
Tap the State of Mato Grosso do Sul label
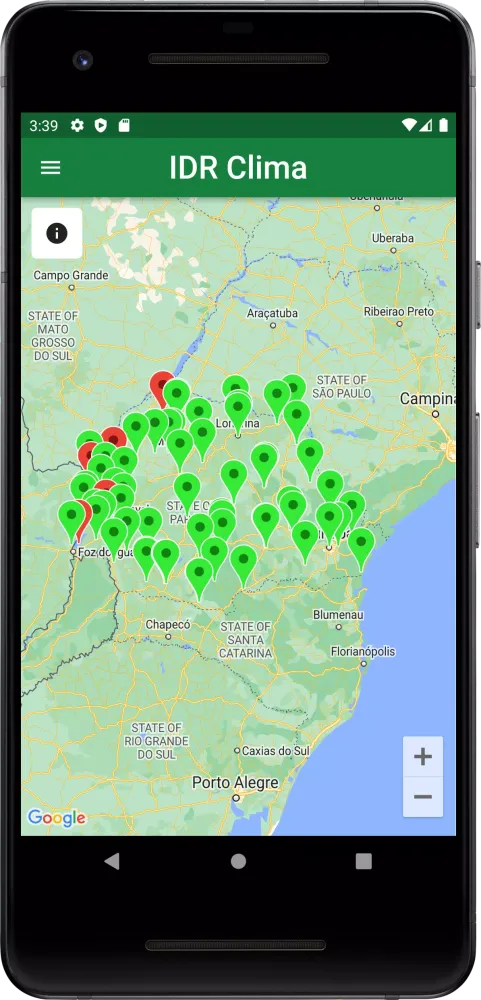coord(53,335)
